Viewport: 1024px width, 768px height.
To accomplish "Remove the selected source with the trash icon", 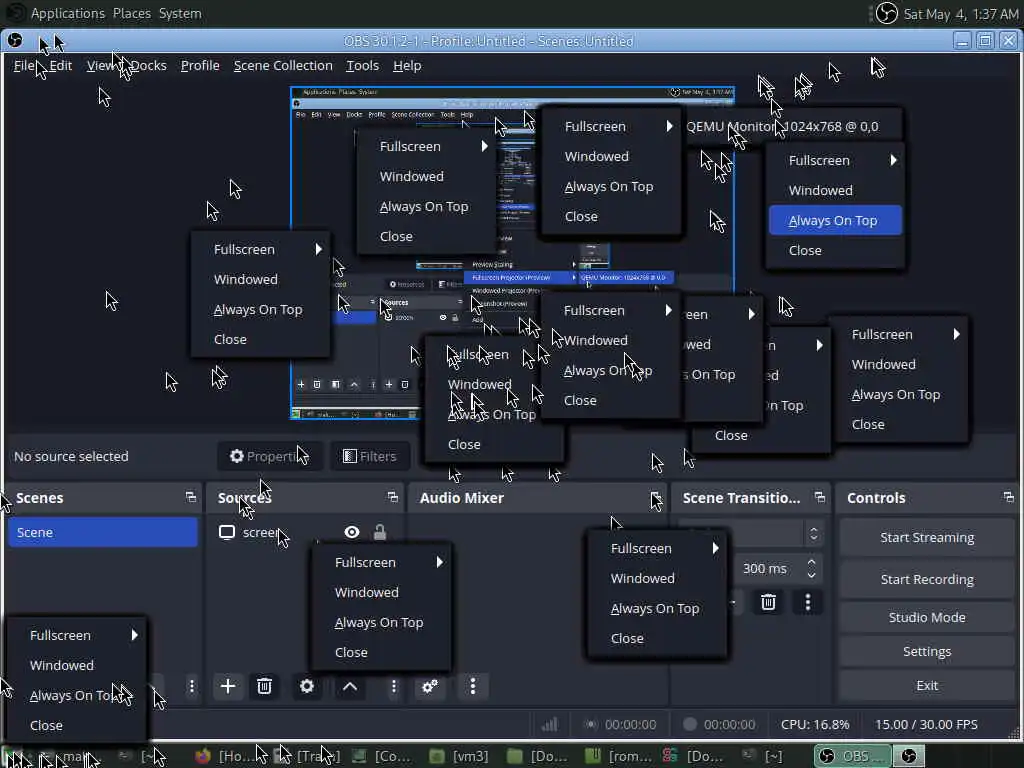I will pyautogui.click(x=264, y=686).
